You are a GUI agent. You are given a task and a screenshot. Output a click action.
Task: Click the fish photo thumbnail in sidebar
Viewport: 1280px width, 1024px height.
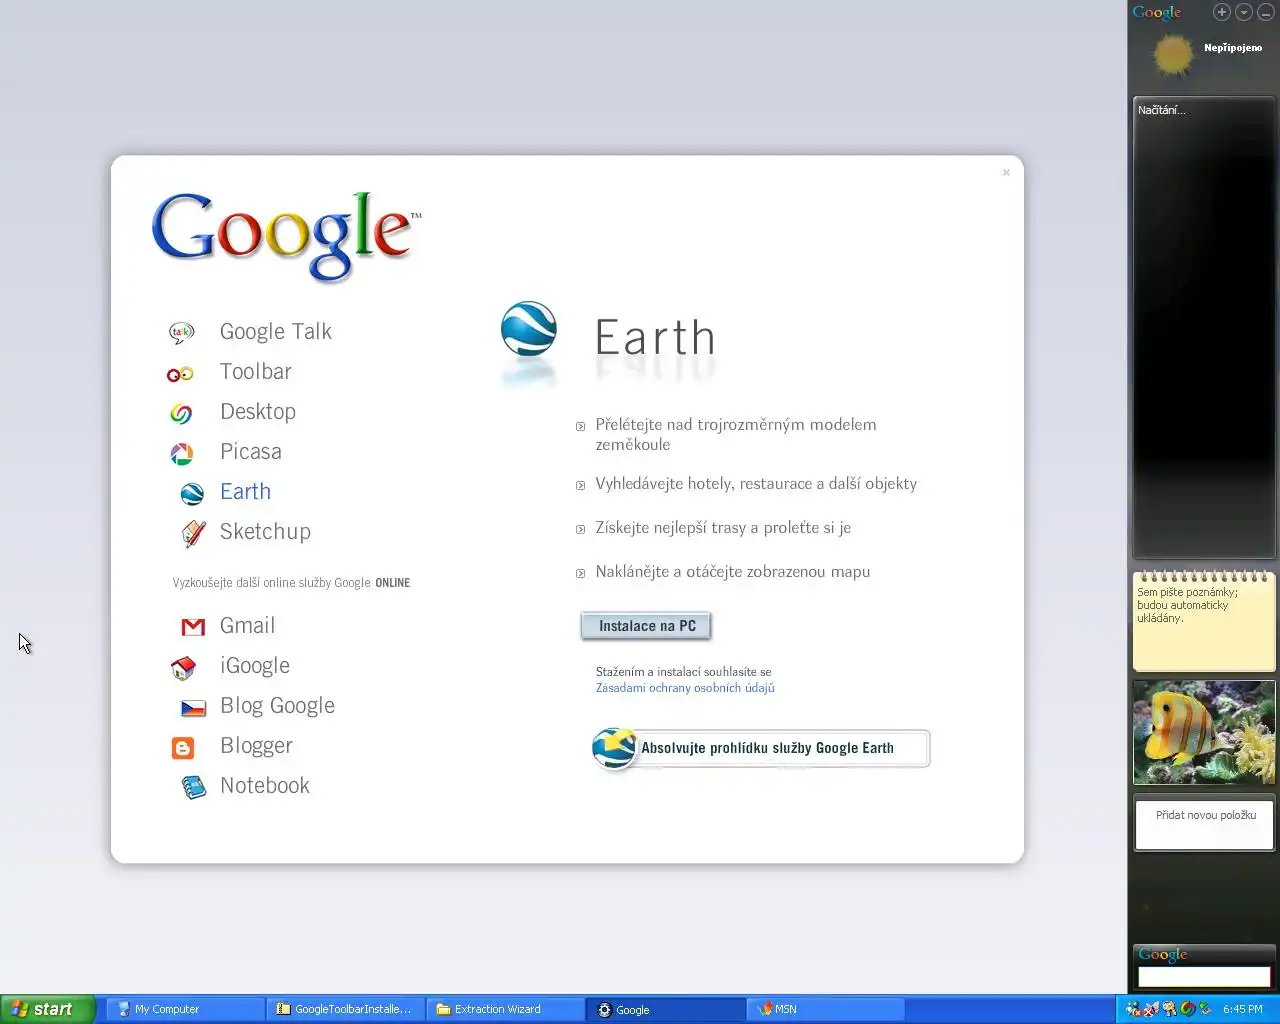tap(1204, 732)
